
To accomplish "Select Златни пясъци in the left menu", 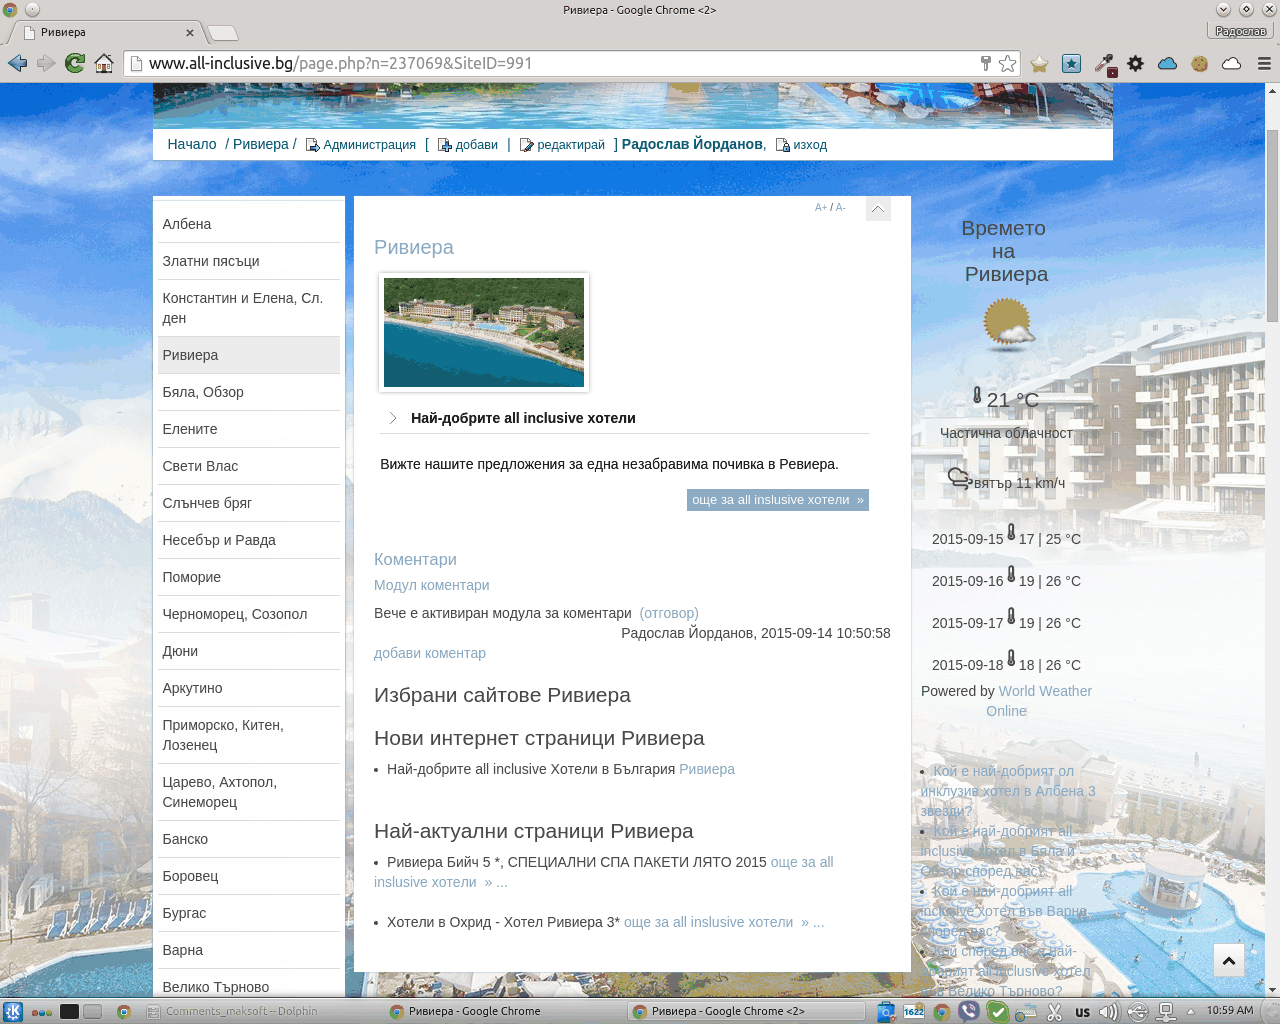I will click(x=249, y=261).
